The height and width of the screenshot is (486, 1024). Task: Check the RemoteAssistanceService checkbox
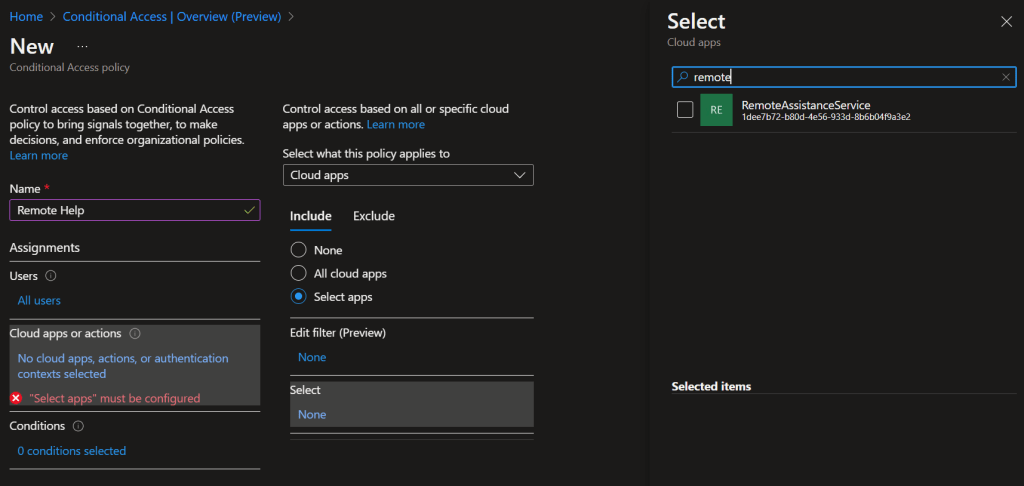685,110
